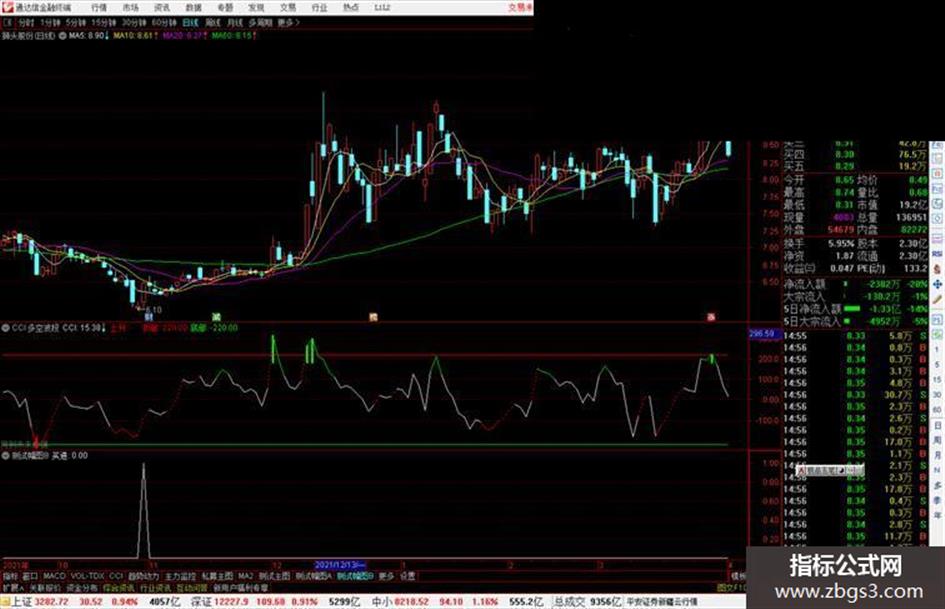
Task: Click the 净流入额 row in the quote panel
Action: [856, 283]
